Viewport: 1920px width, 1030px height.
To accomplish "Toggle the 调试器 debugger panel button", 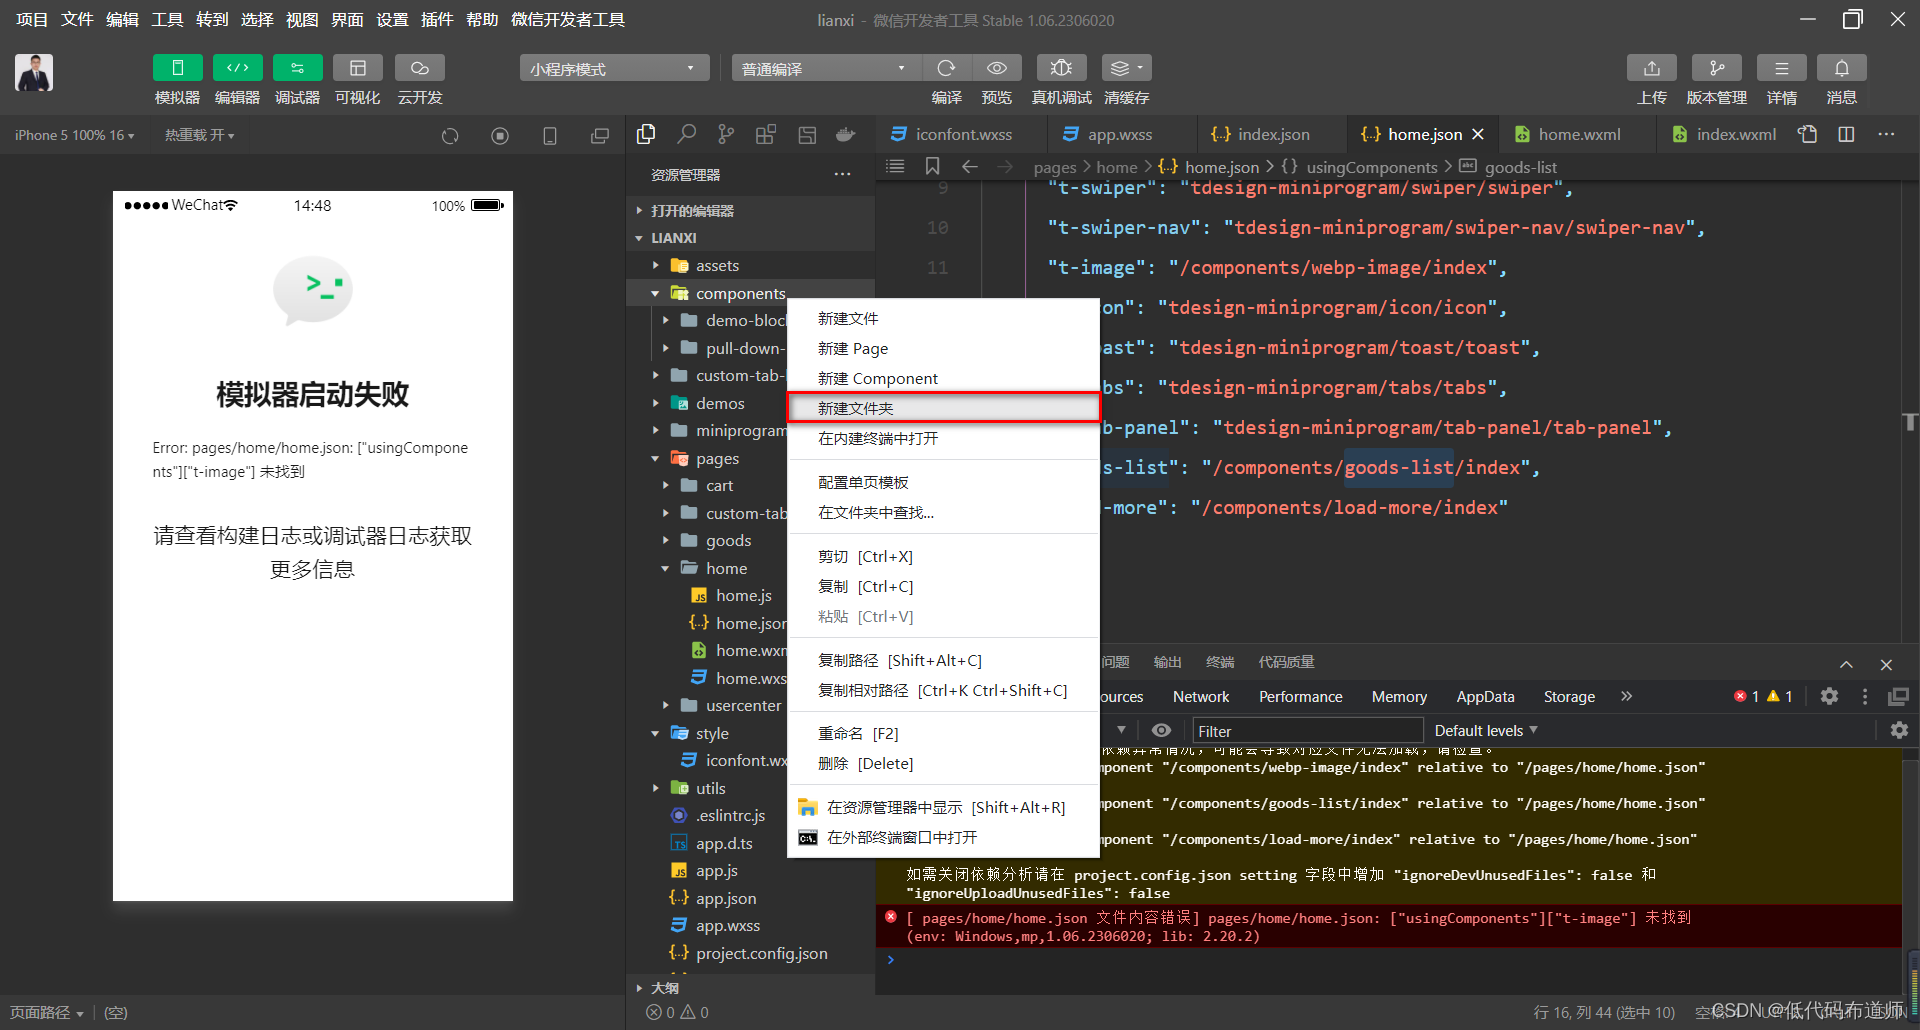I will pos(297,68).
